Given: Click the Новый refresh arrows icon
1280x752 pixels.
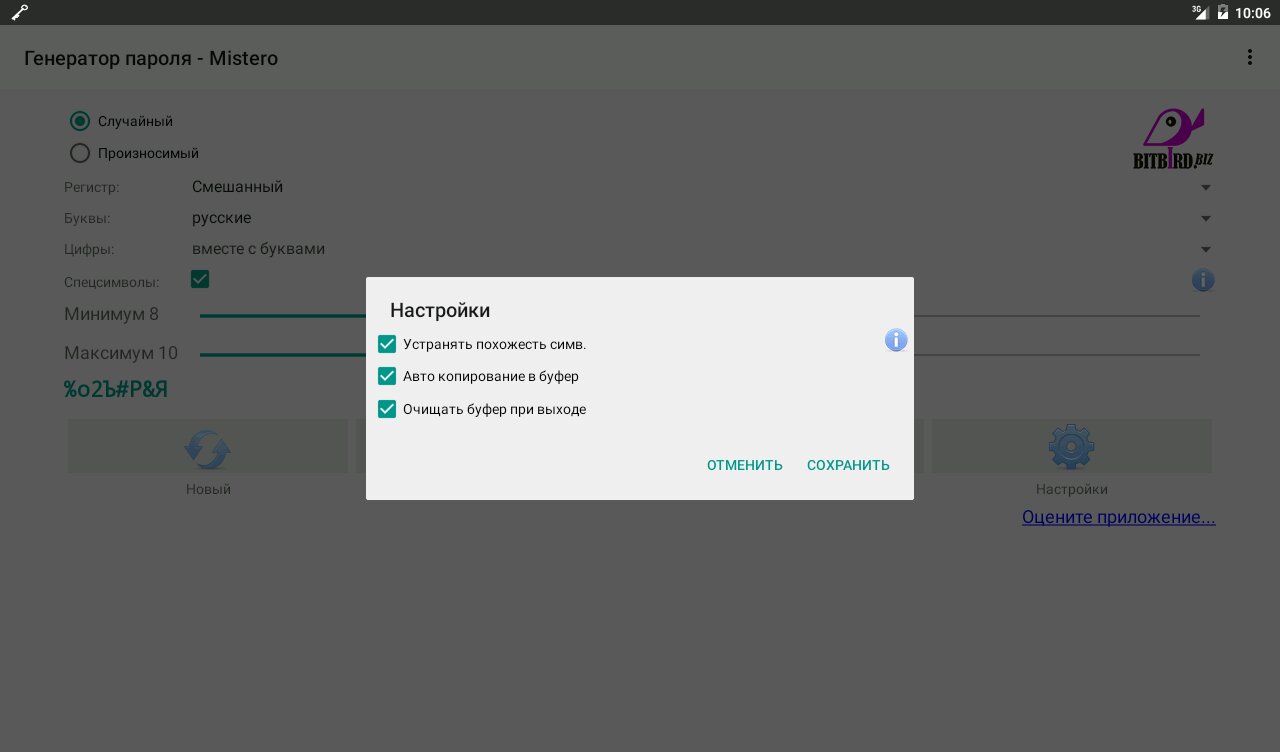Looking at the screenshot, I should [x=208, y=449].
